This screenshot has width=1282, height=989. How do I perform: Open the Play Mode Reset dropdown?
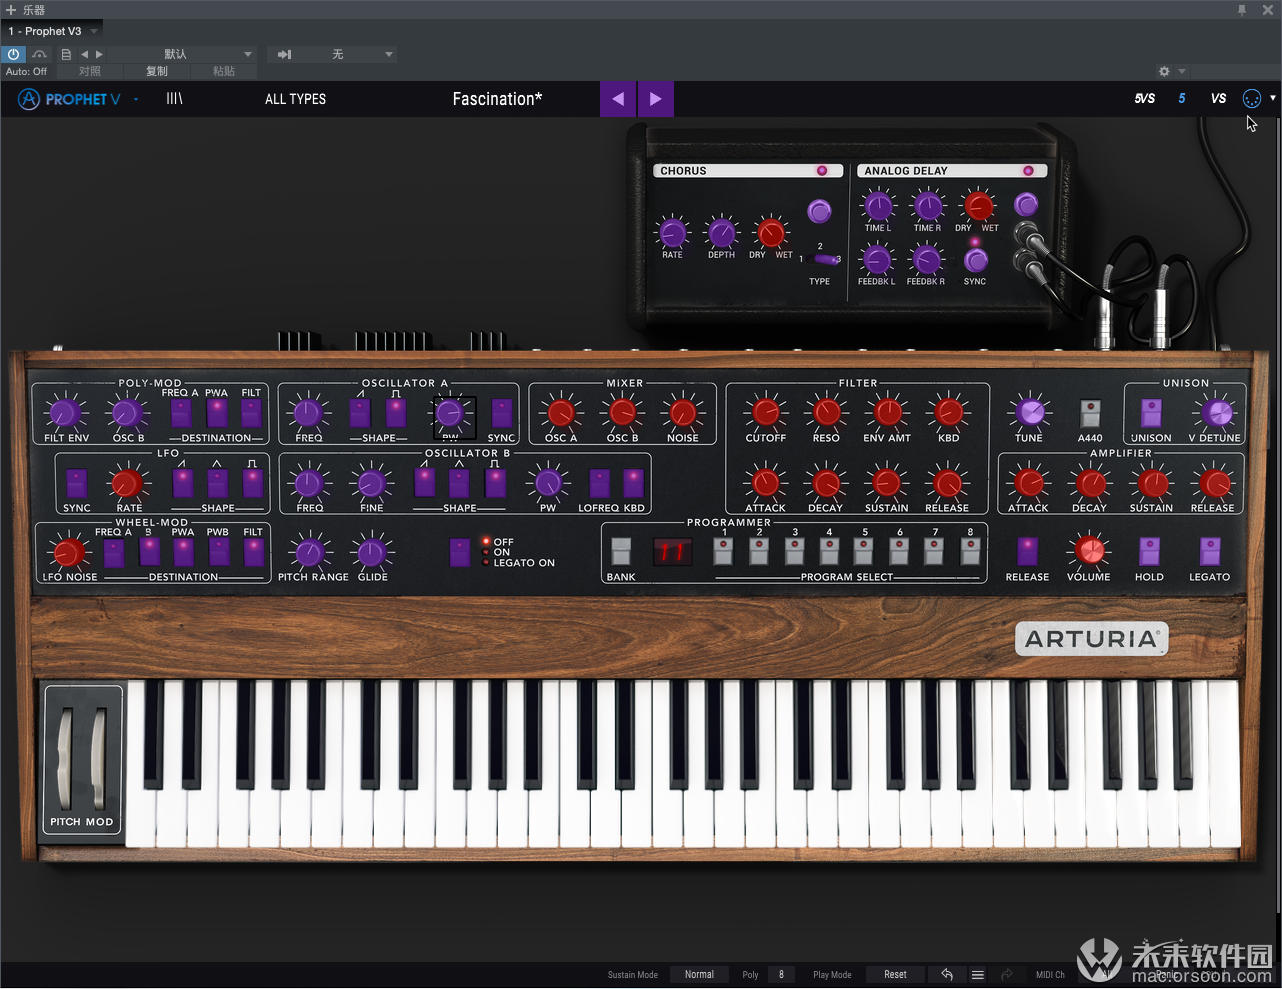[x=895, y=974]
